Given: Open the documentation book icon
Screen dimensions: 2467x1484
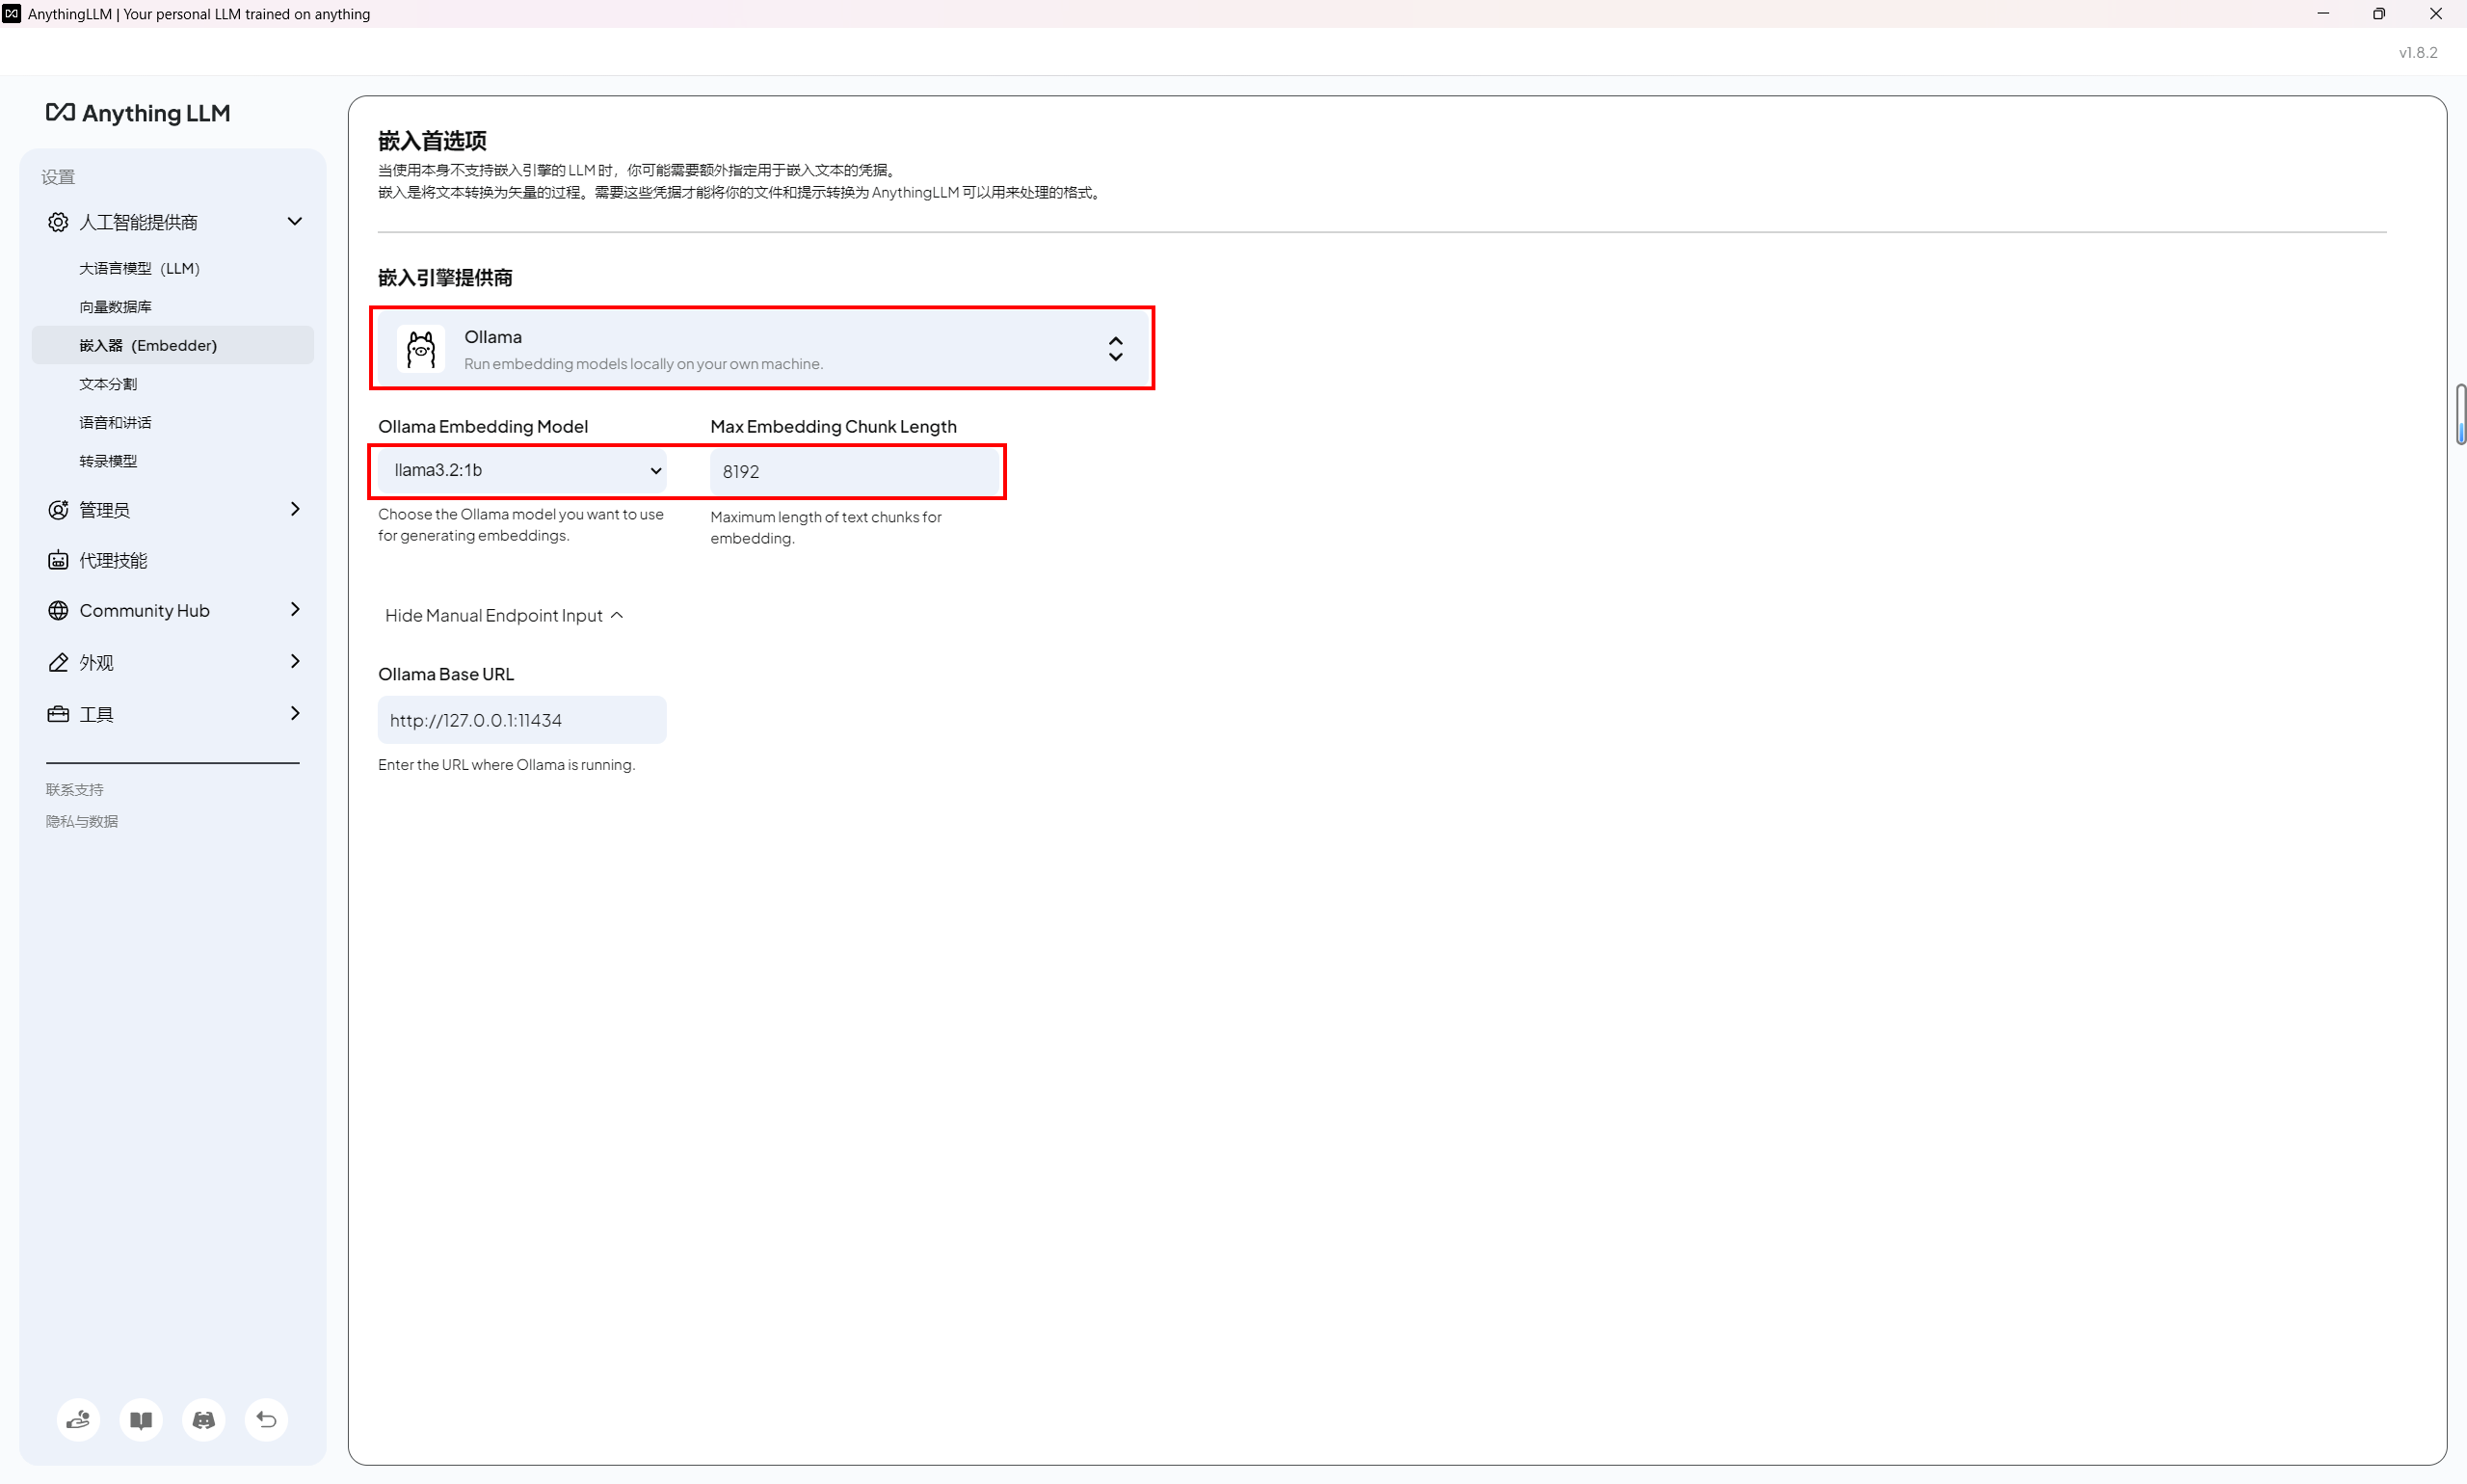Looking at the screenshot, I should [x=141, y=1419].
